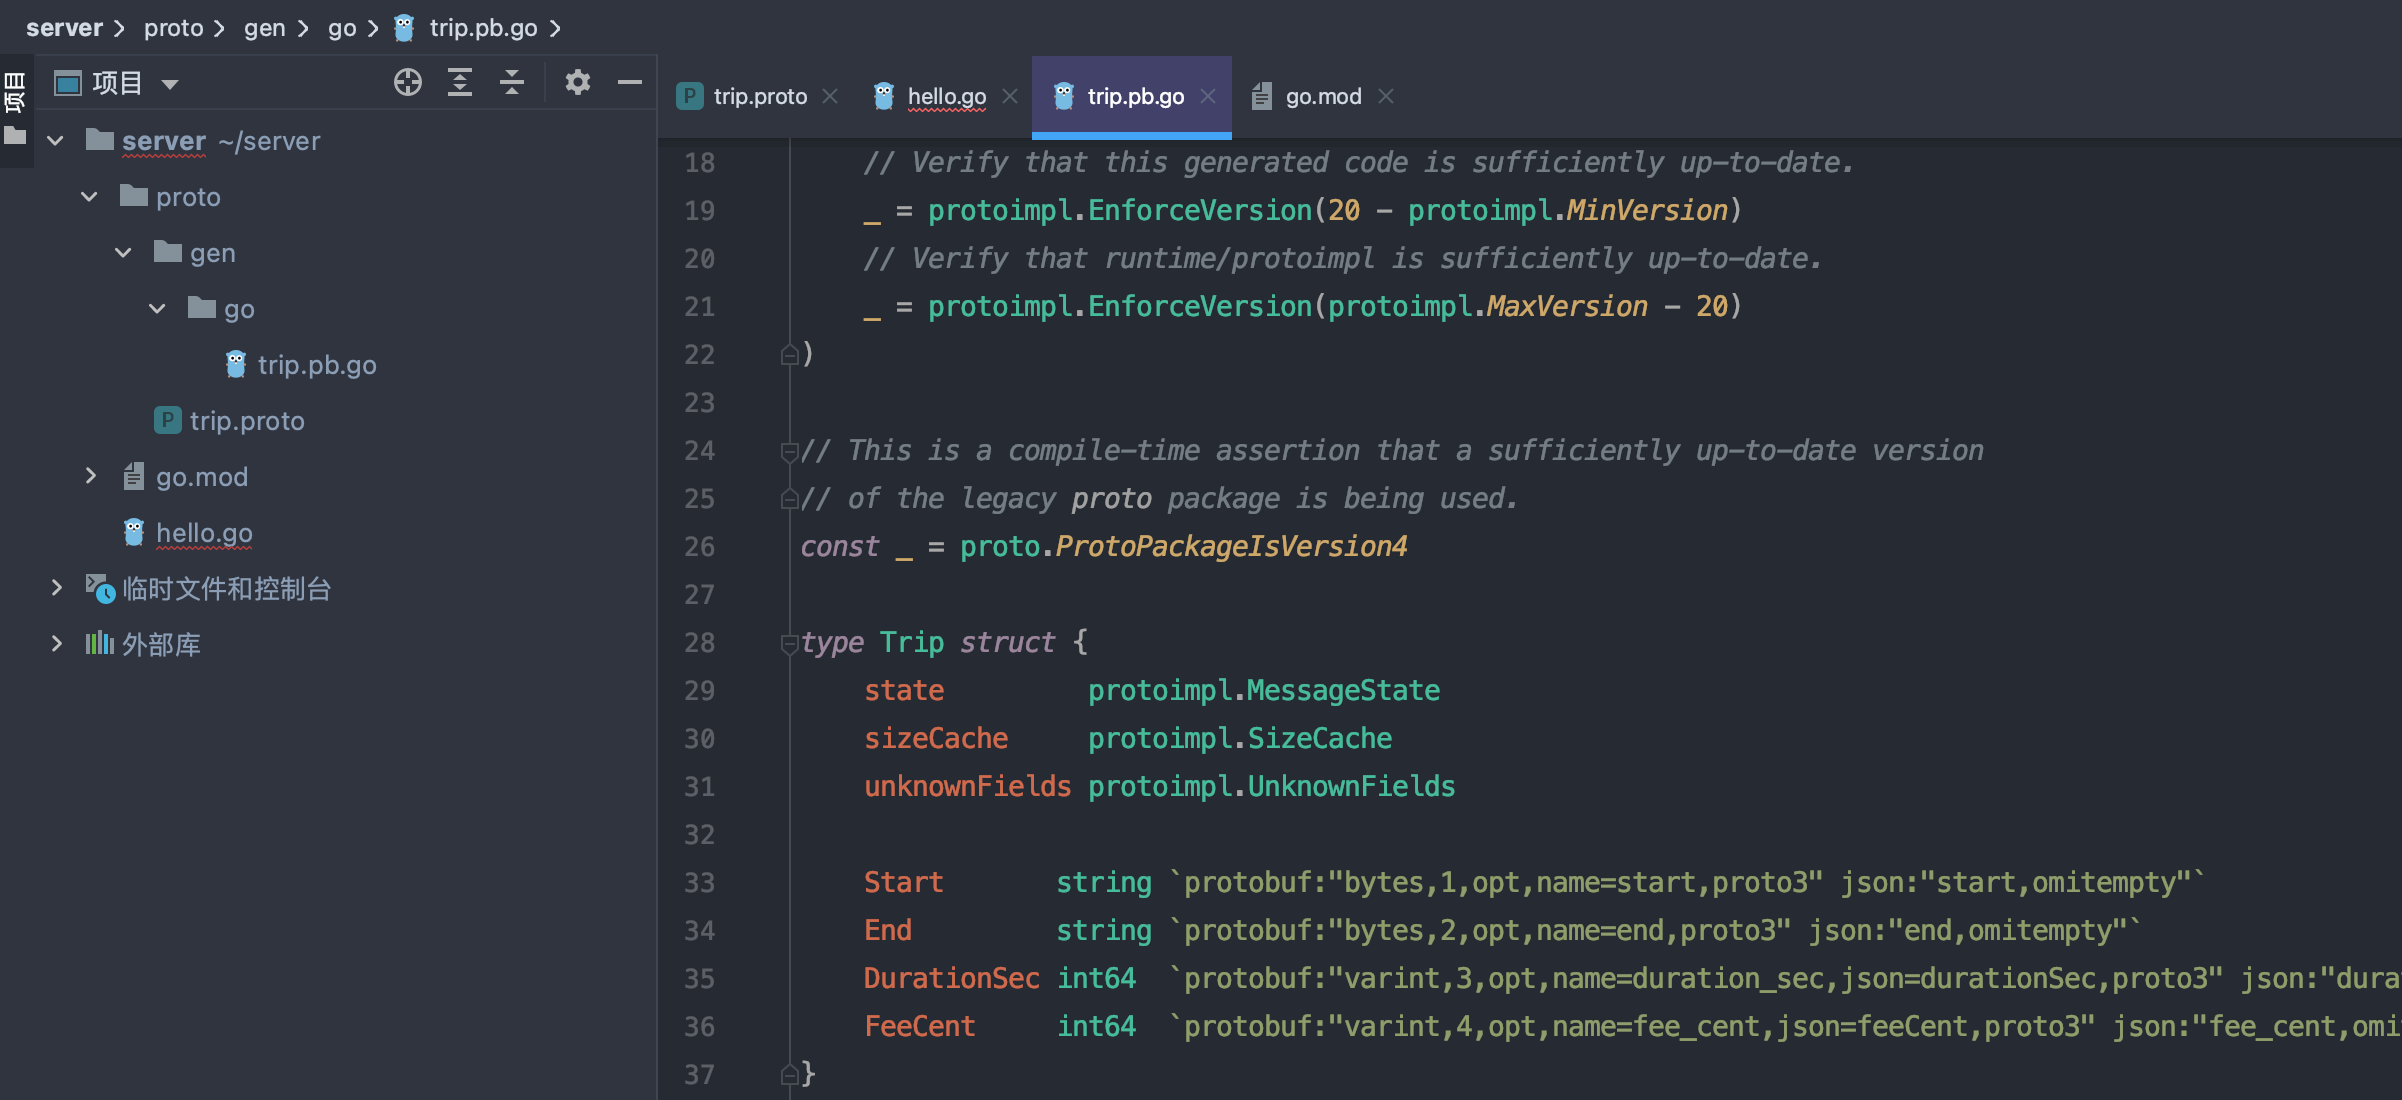Click the vertical Project tool window tab

point(15,91)
